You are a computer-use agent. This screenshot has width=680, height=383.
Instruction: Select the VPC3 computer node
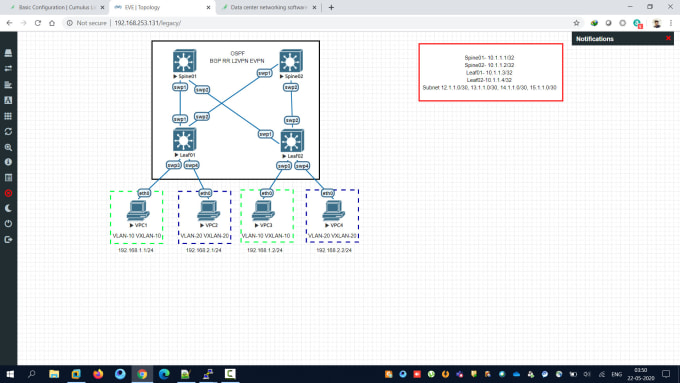pyautogui.click(x=264, y=211)
